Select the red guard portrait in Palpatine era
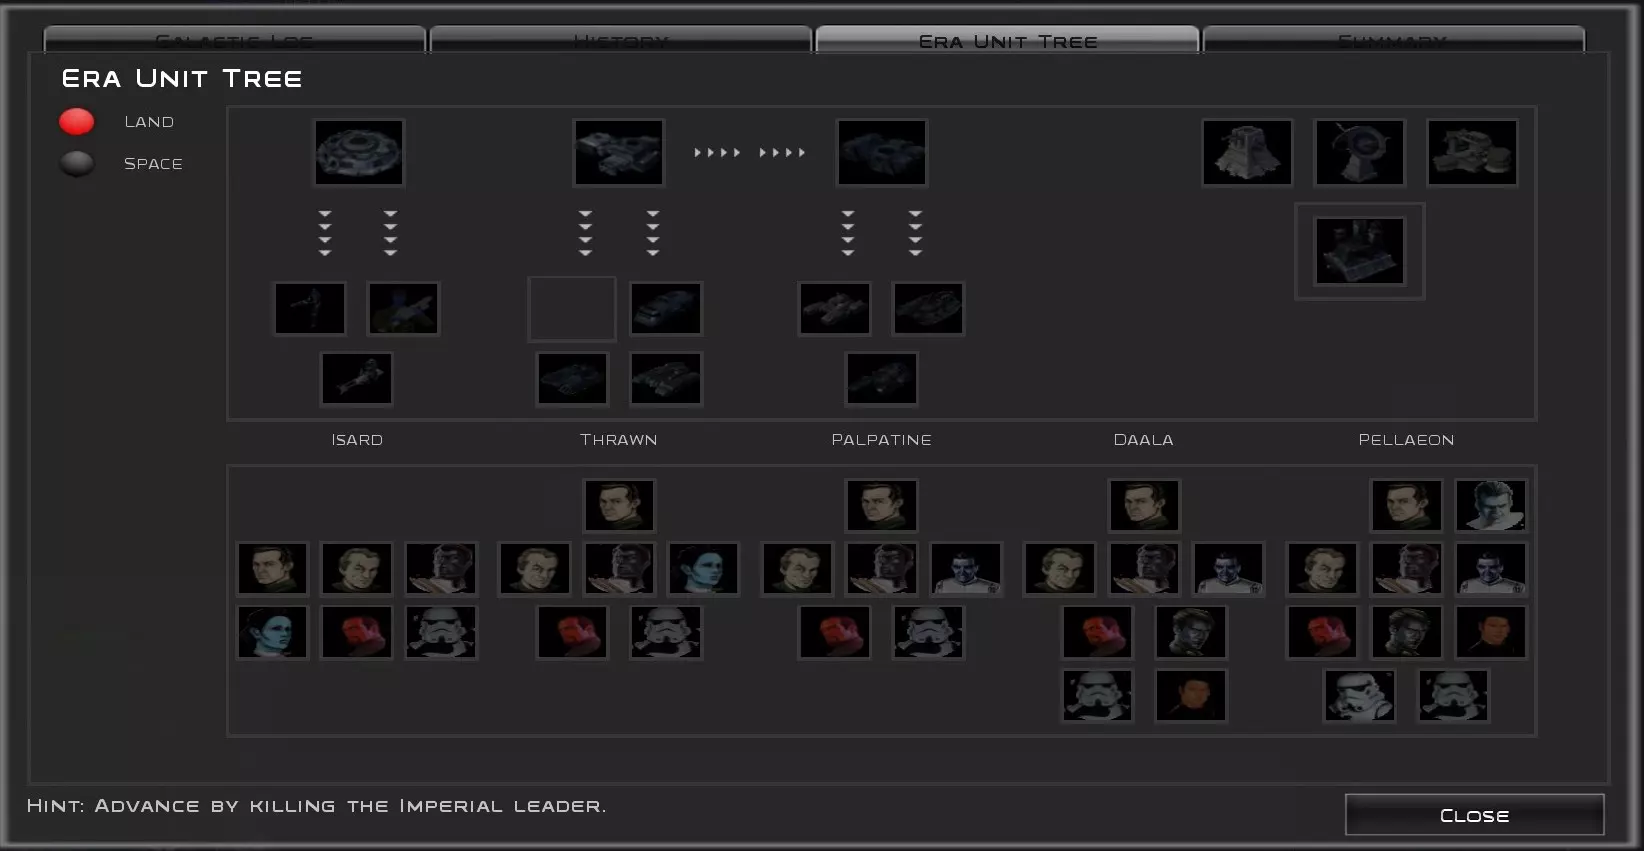1644x851 pixels. (835, 632)
